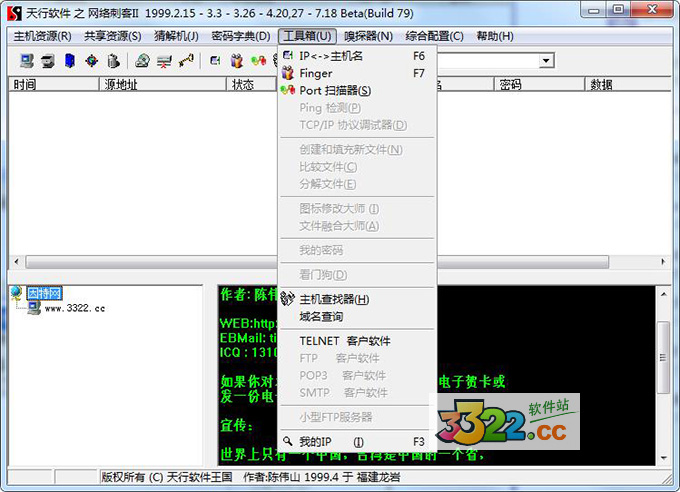Click the info panel scroll down arrow

(664, 457)
